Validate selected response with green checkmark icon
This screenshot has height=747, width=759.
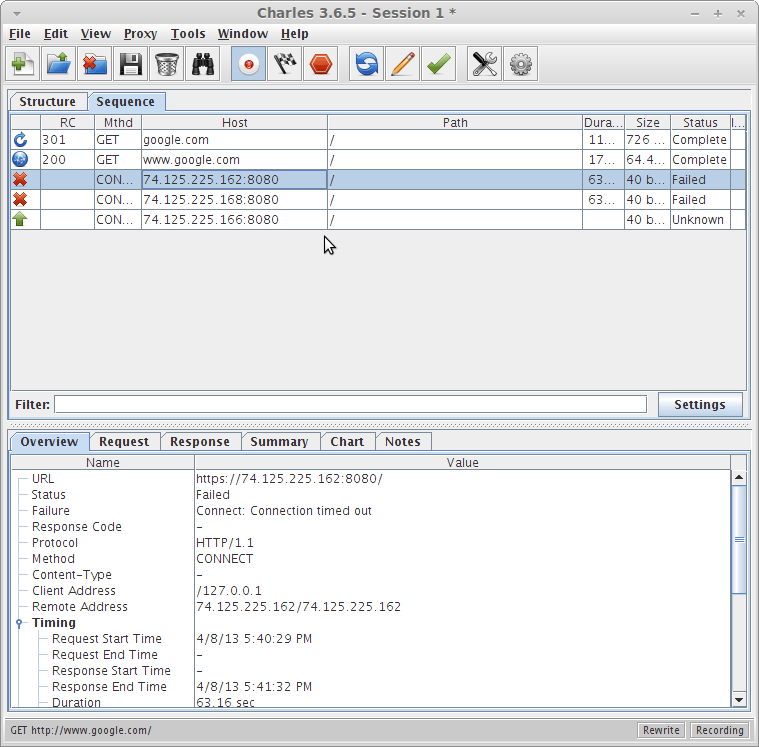439,63
